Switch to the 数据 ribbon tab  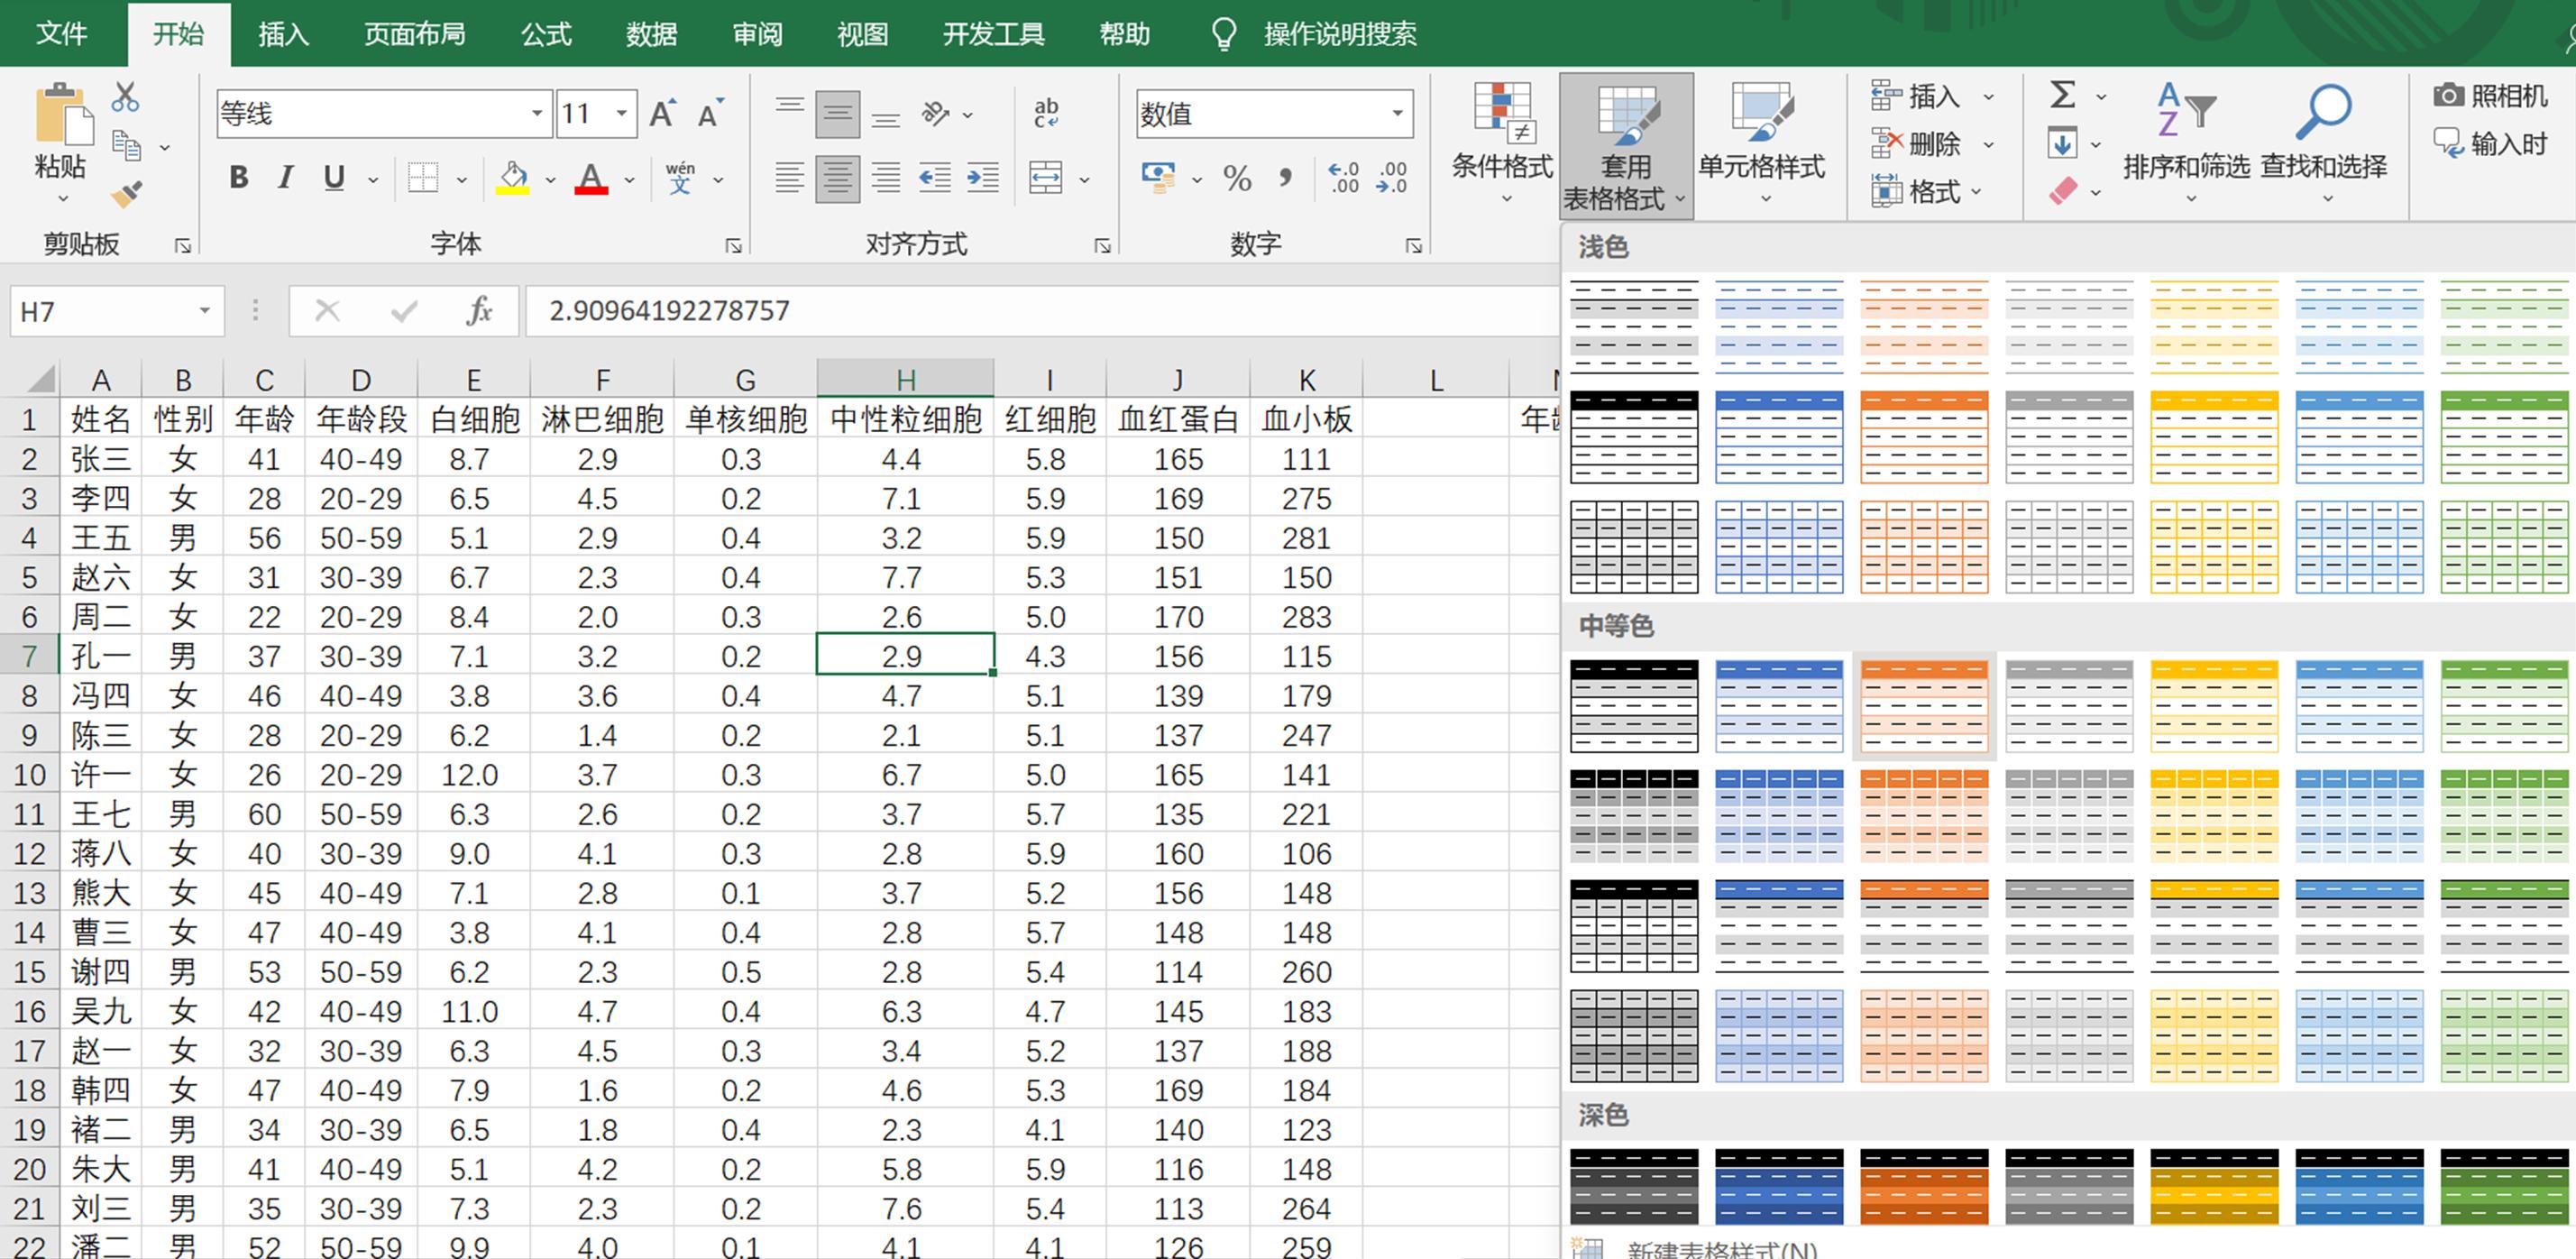click(x=650, y=33)
